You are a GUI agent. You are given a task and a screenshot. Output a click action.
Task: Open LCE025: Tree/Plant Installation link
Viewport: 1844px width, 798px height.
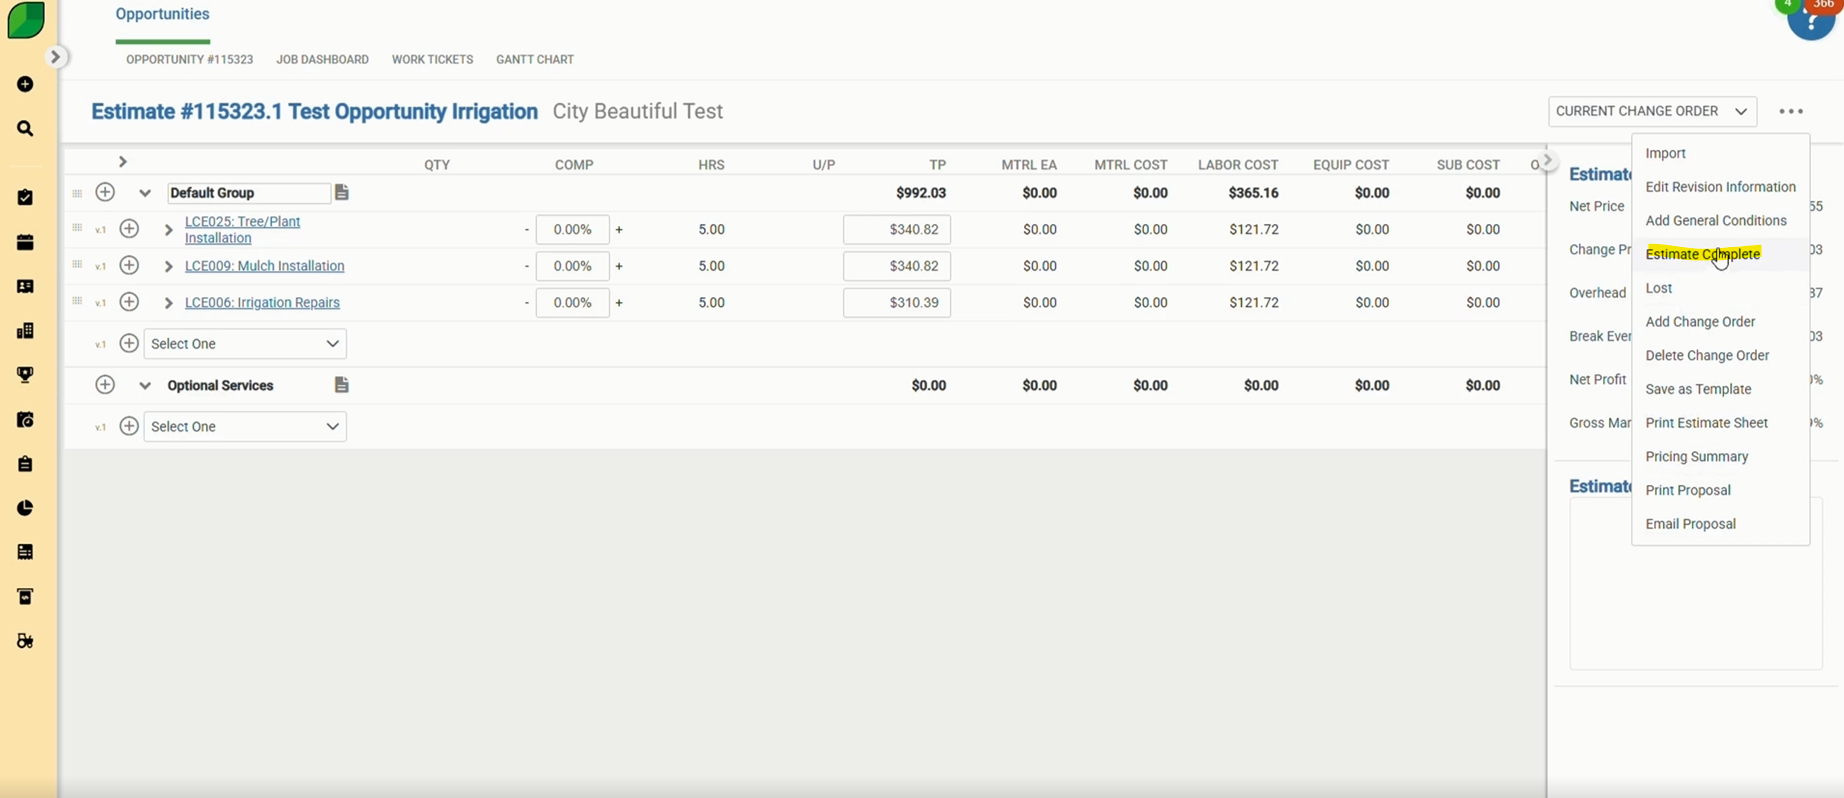tap(242, 230)
